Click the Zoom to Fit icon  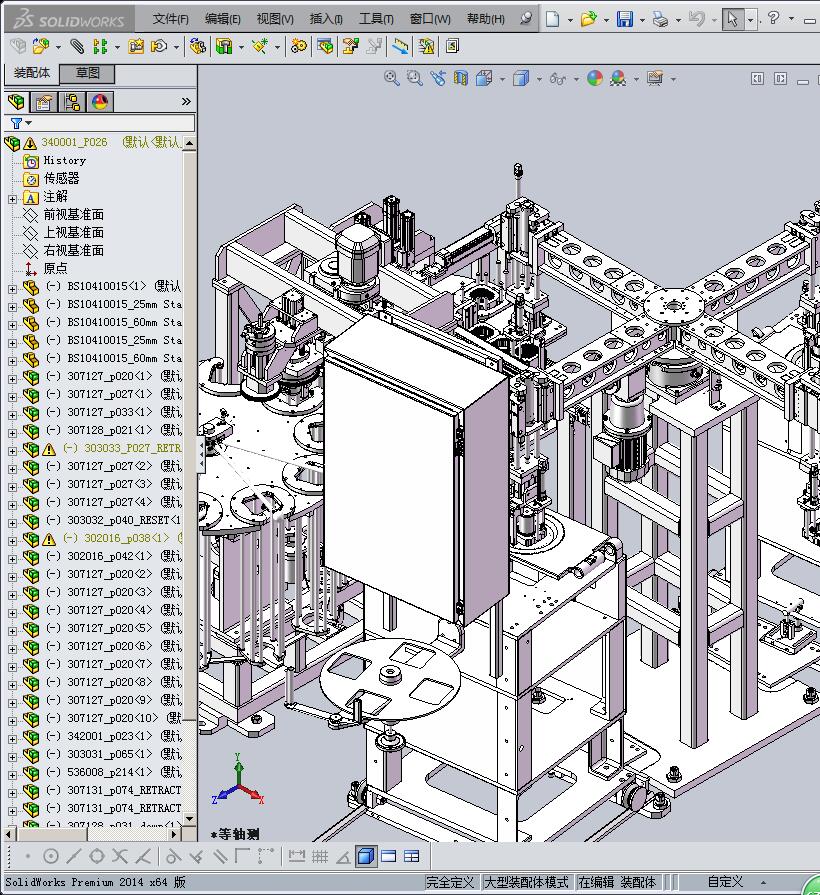[391, 78]
